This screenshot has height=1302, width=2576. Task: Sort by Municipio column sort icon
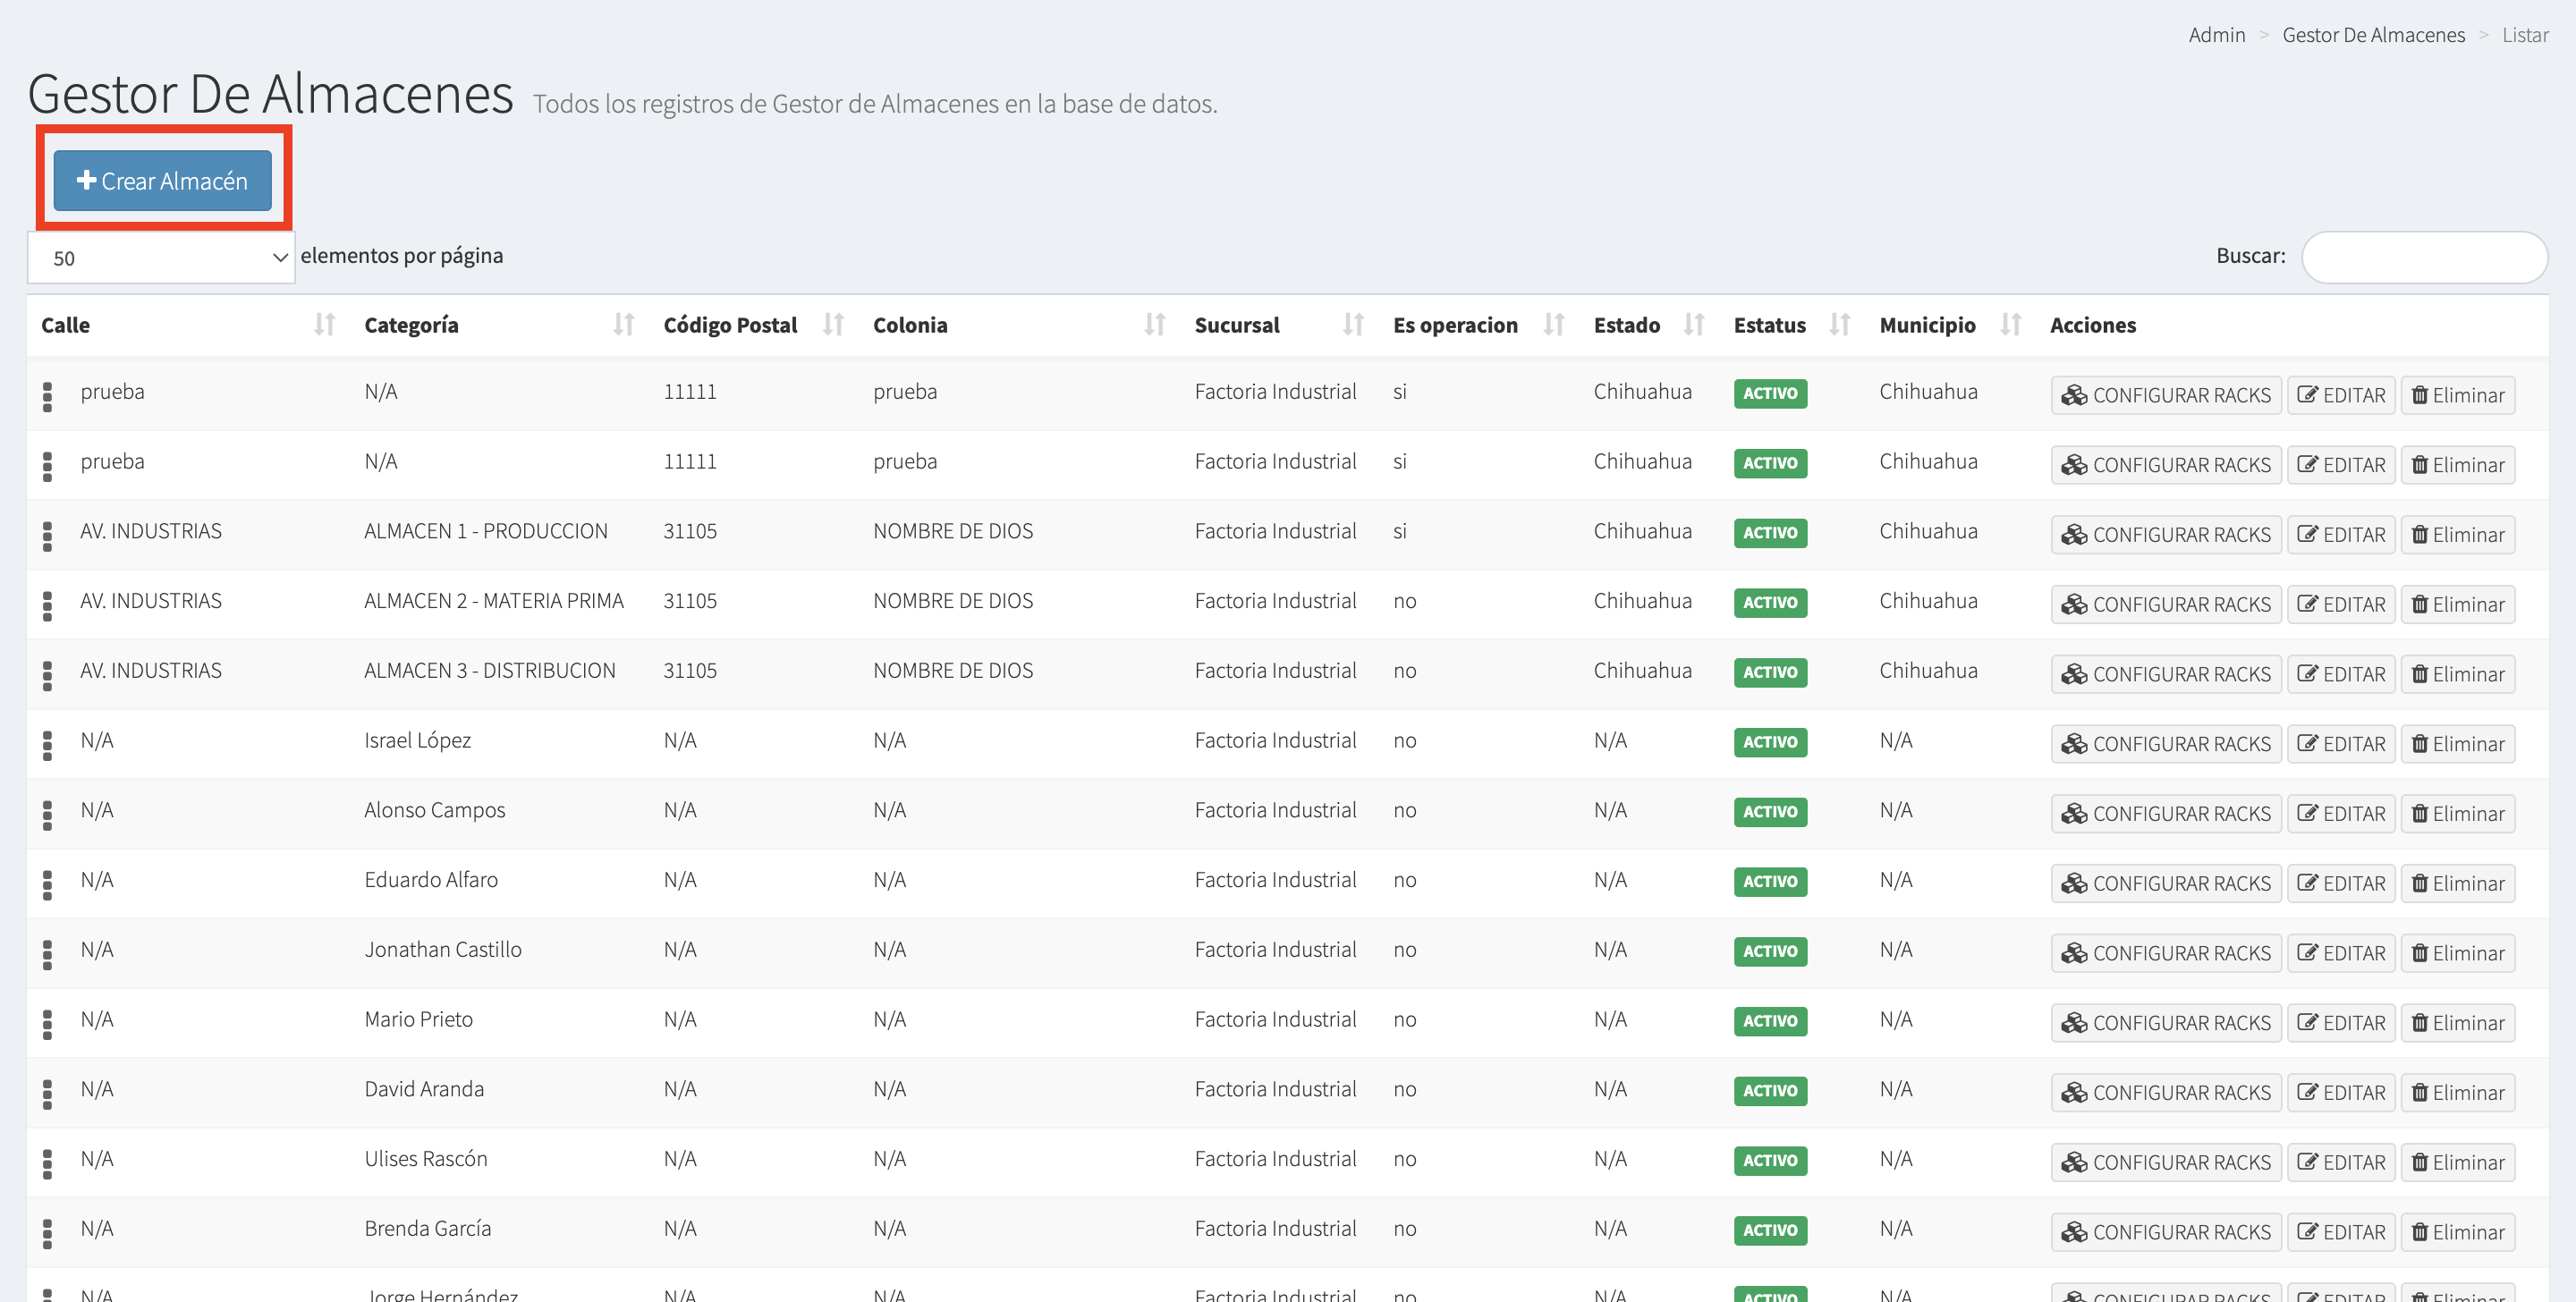2010,325
